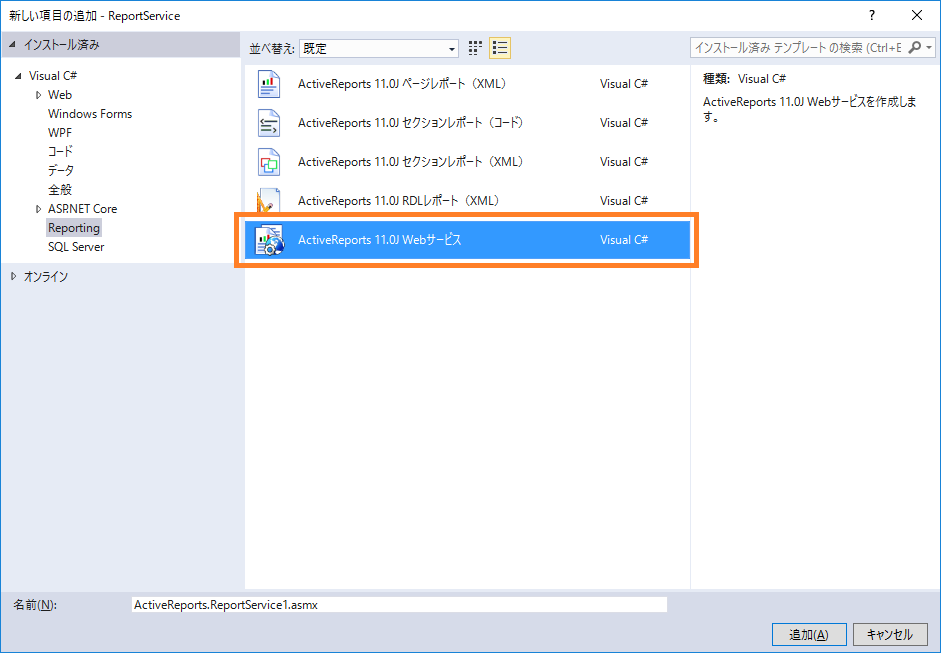Select the WPF category

click(59, 133)
